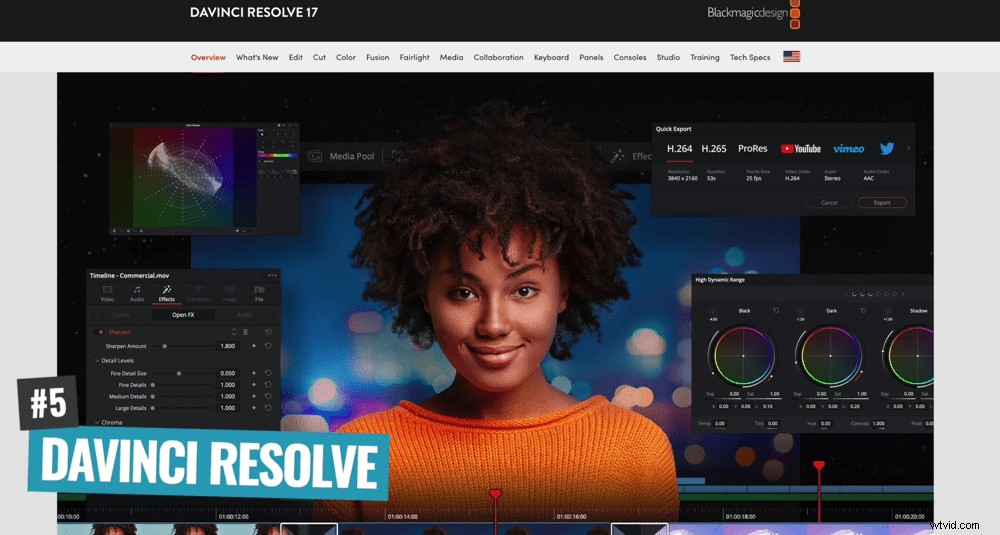The image size is (1000, 535).
Task: Click the Export button in Quick Export
Action: (x=882, y=203)
